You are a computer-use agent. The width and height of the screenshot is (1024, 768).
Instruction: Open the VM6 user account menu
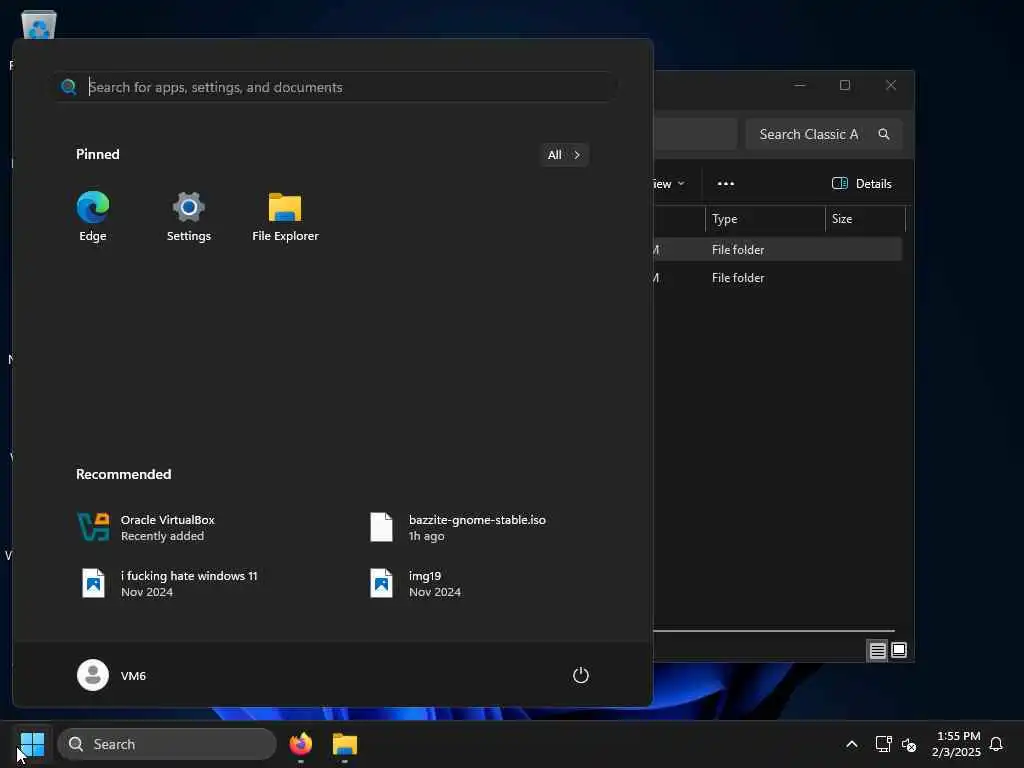[x=111, y=675]
